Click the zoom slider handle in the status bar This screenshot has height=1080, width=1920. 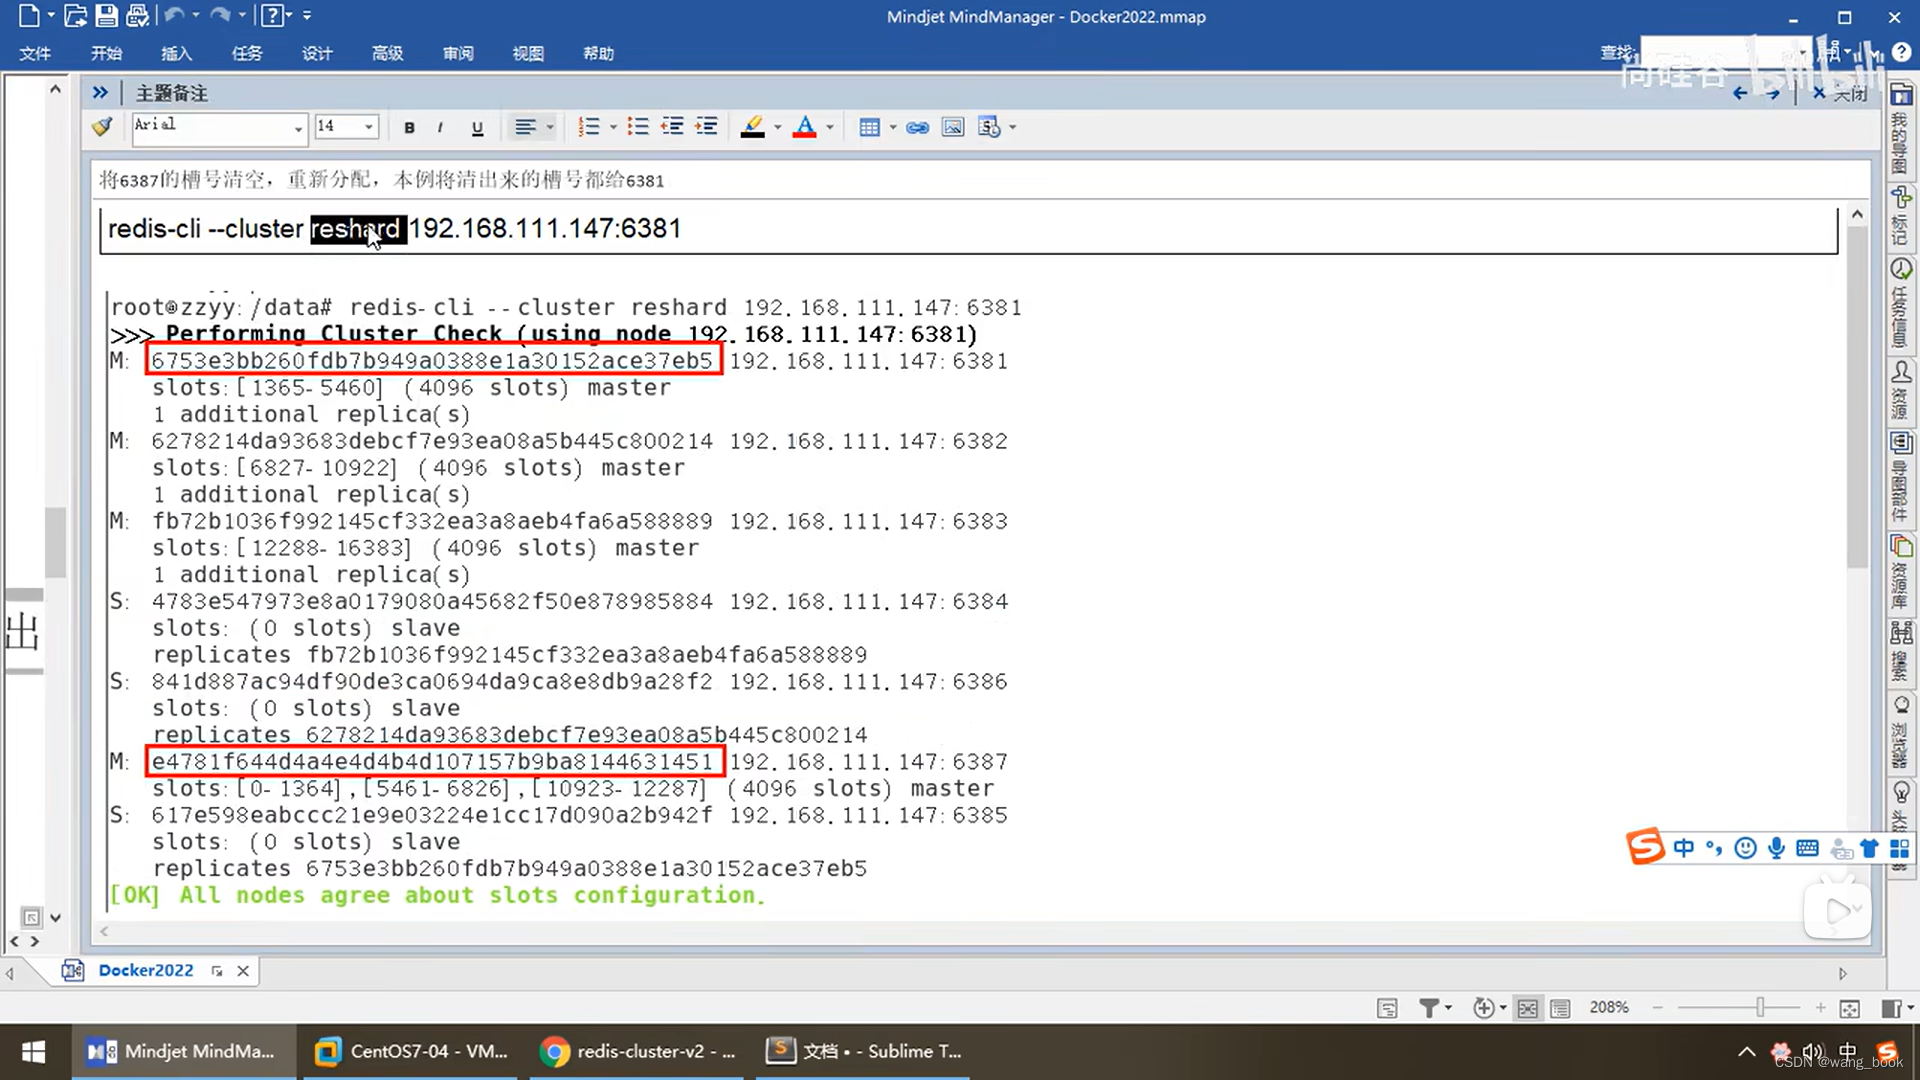click(x=1760, y=1008)
